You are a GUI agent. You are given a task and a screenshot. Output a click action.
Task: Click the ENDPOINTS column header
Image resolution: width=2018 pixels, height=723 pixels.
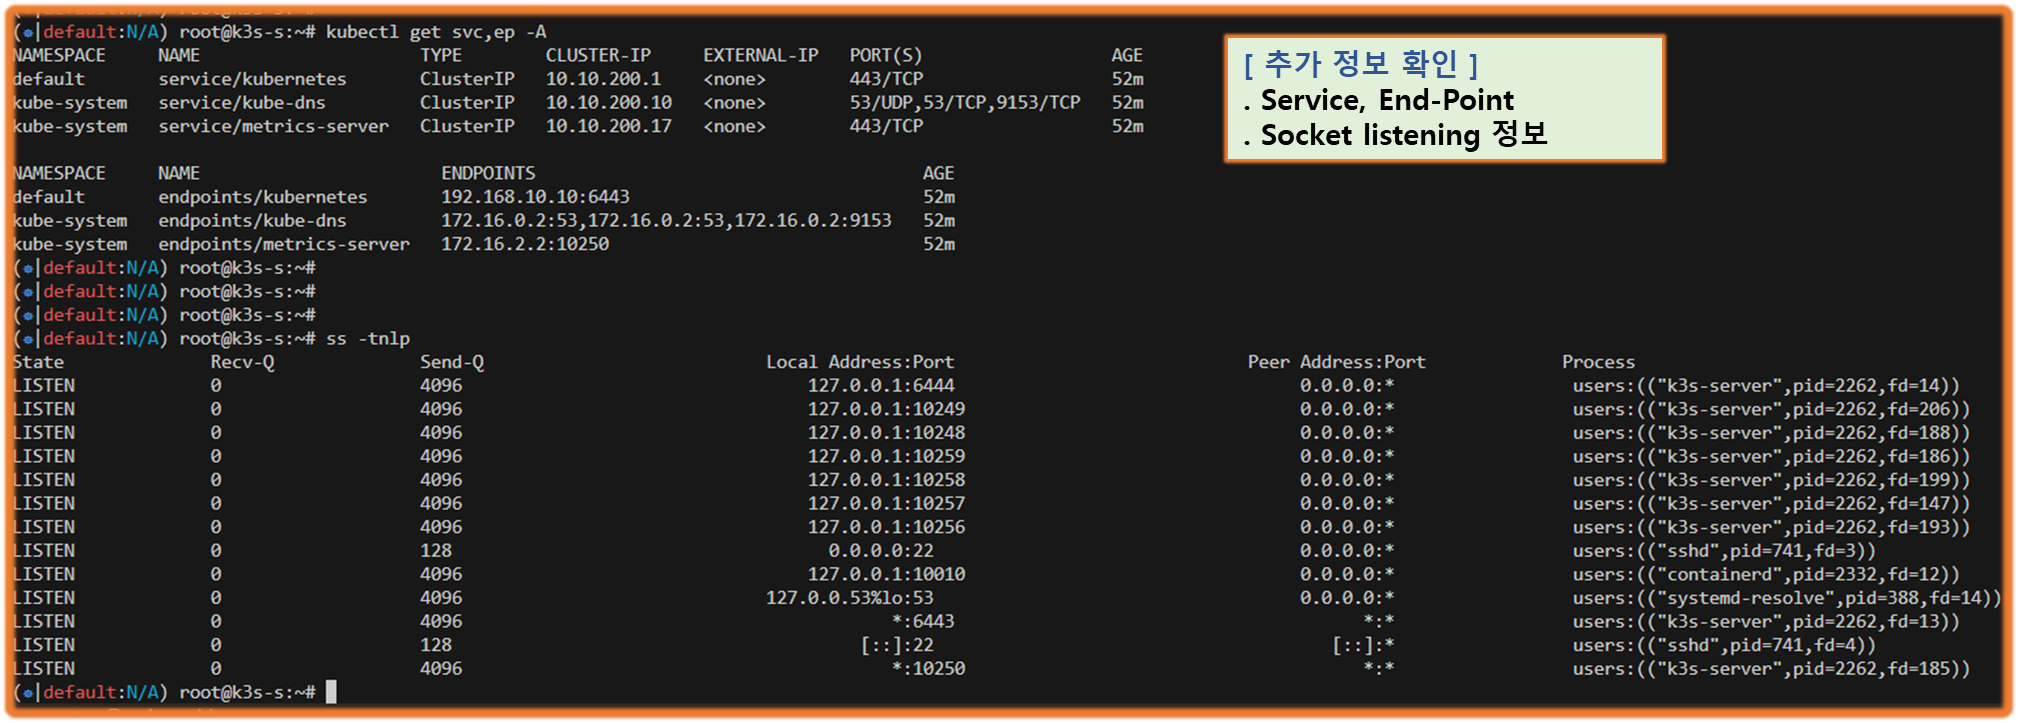(x=488, y=174)
